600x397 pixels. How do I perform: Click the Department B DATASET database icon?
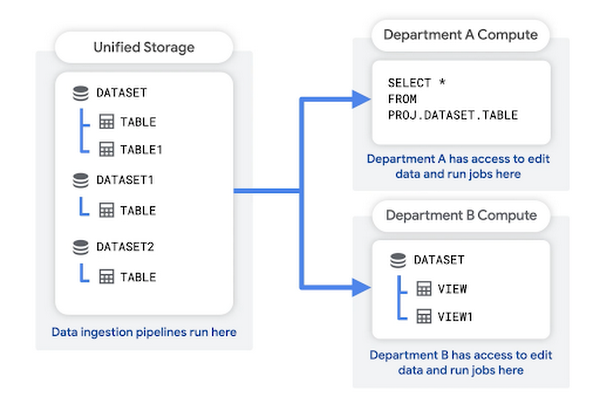(x=398, y=260)
